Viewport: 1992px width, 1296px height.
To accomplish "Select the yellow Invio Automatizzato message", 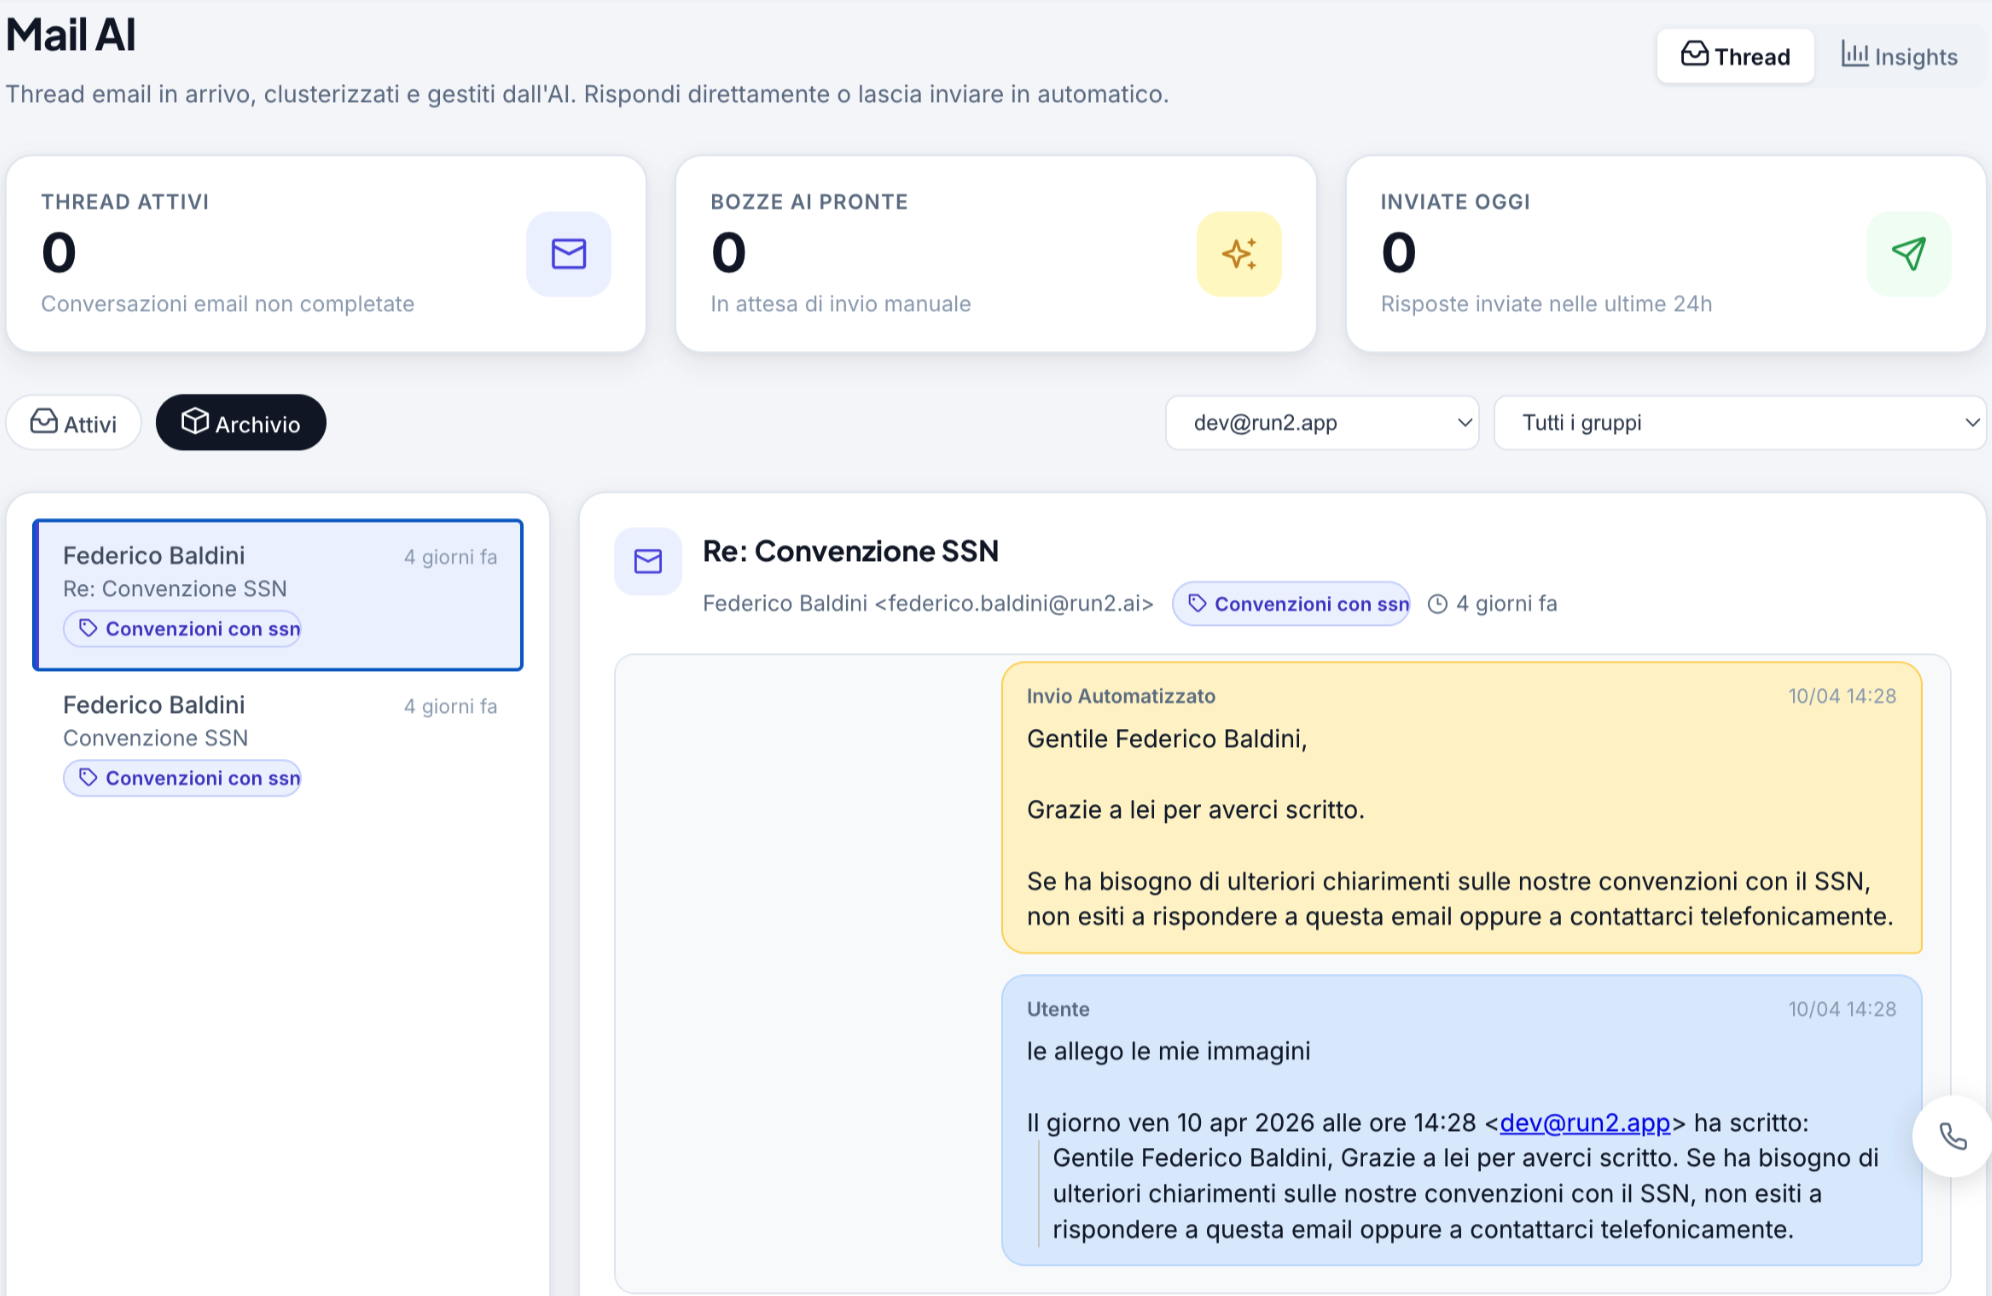I will 1462,806.
